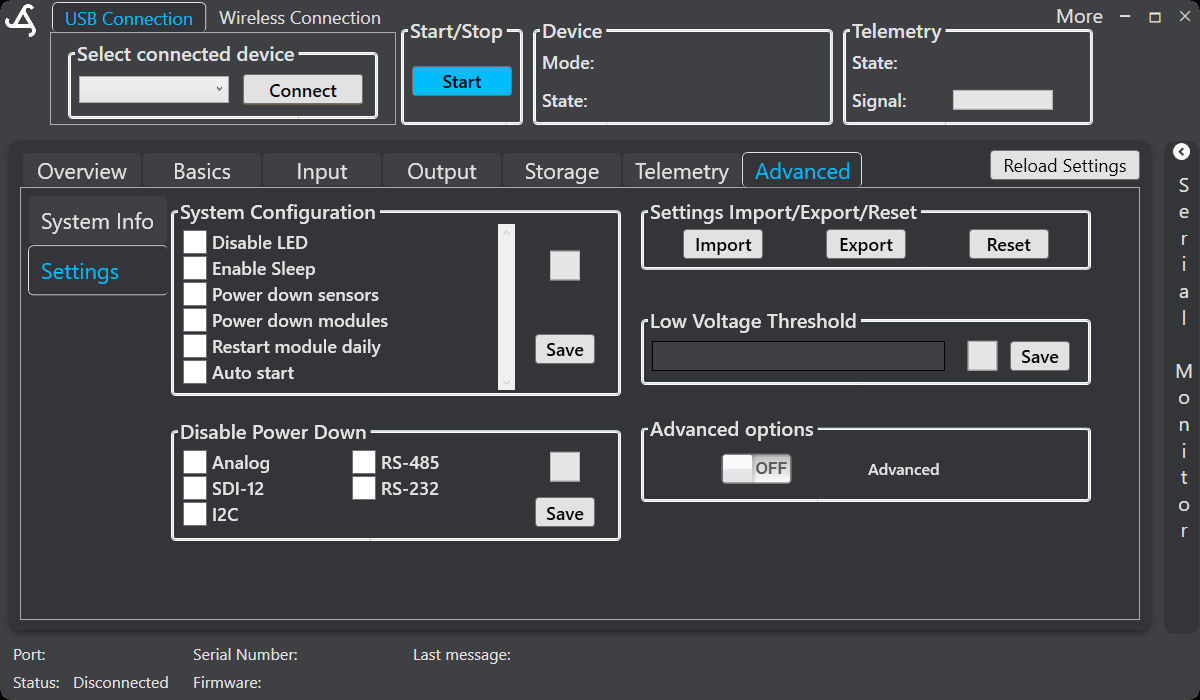Open the Telemetry tab
Viewport: 1200px width, 700px height.
tap(682, 171)
